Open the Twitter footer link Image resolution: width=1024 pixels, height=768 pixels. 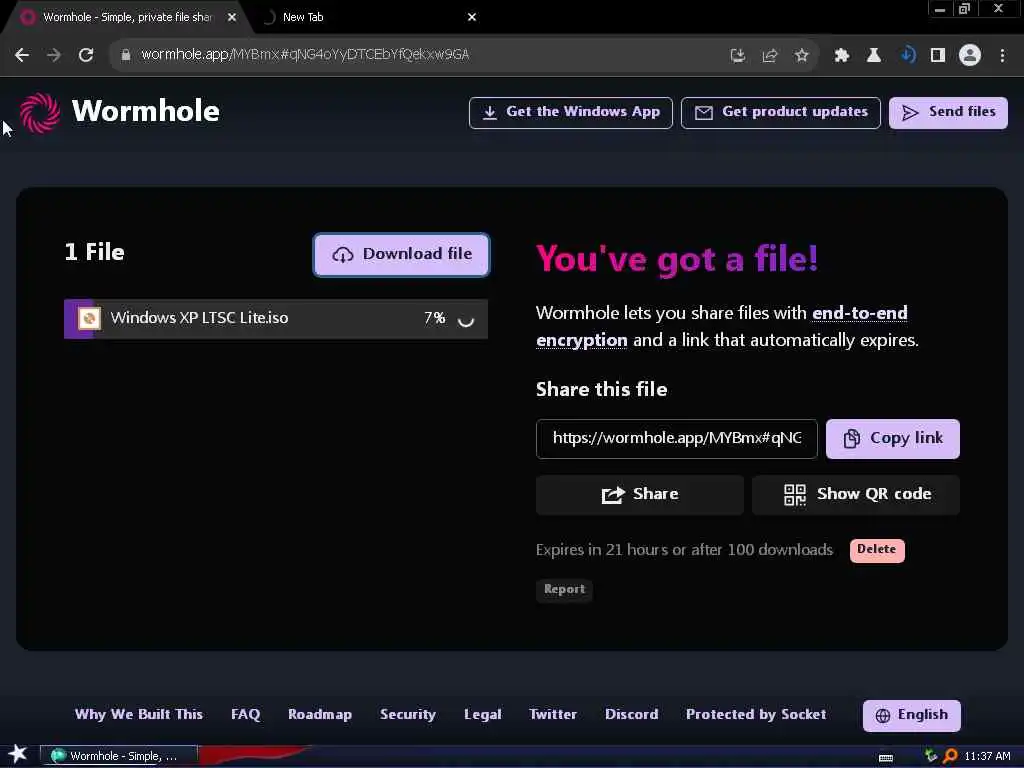553,715
